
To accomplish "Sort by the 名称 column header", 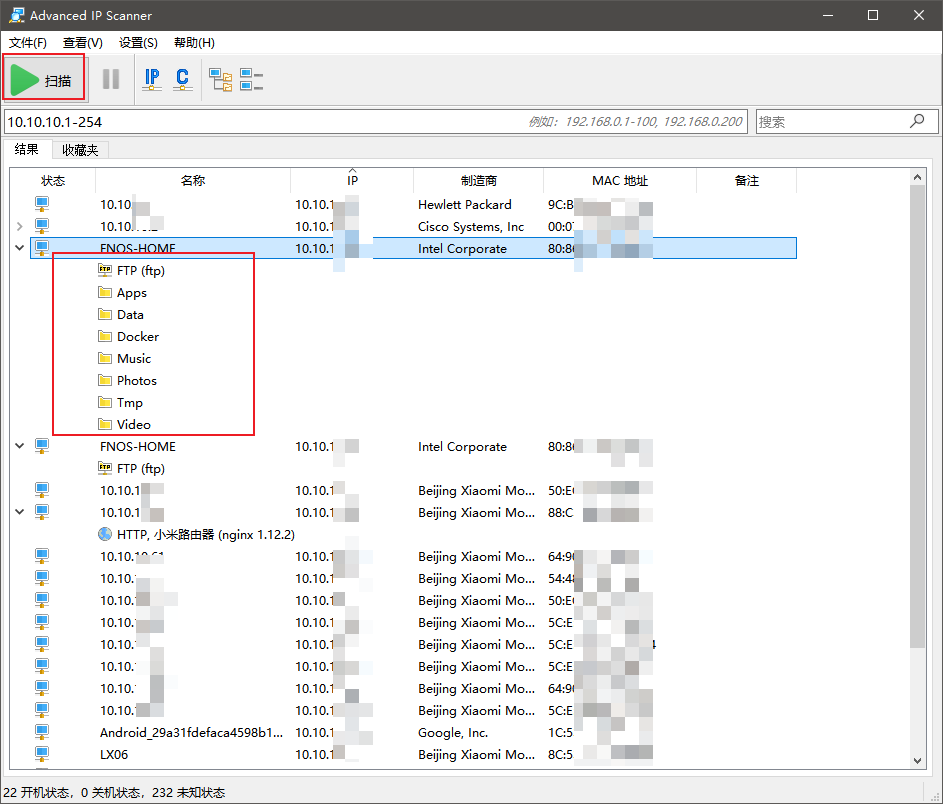I will (193, 180).
